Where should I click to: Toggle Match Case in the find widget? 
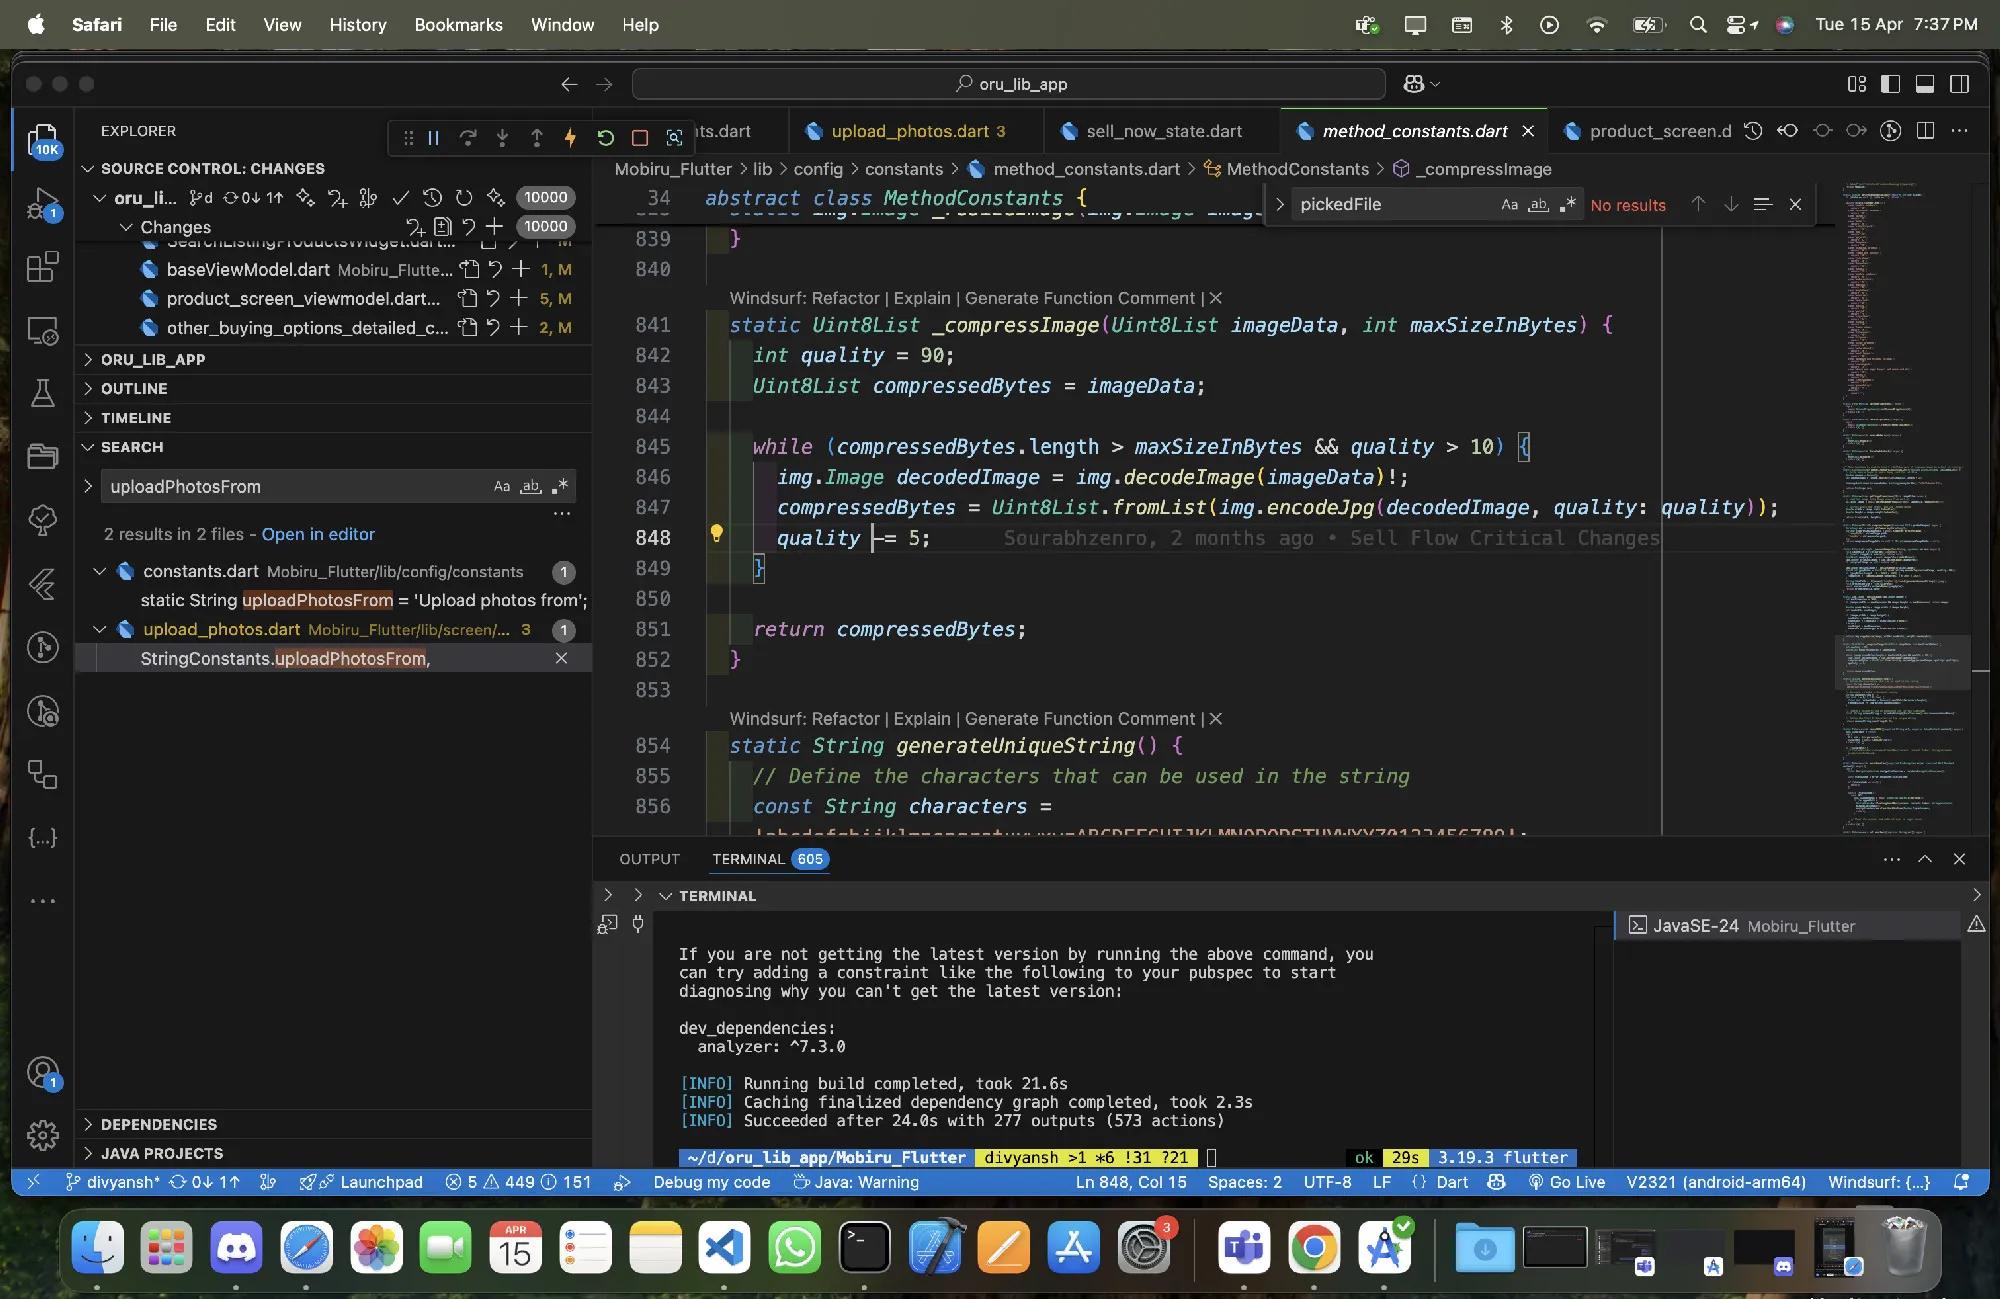tap(1509, 205)
